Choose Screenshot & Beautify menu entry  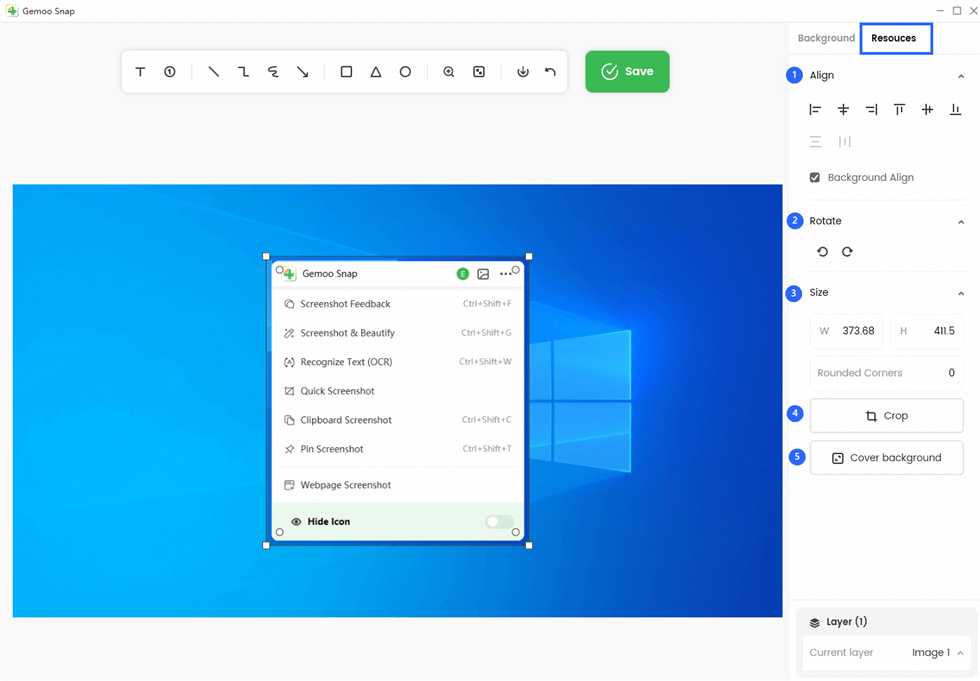click(398, 333)
